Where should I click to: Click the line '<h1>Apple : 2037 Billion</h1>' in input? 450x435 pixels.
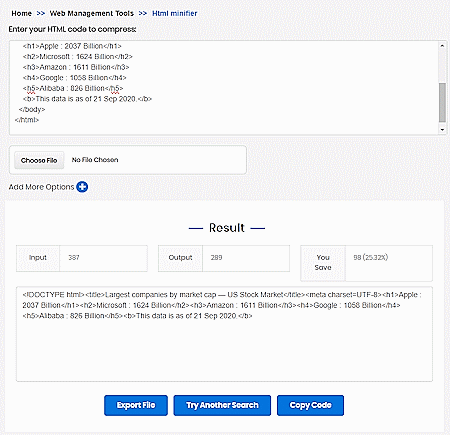[72, 46]
